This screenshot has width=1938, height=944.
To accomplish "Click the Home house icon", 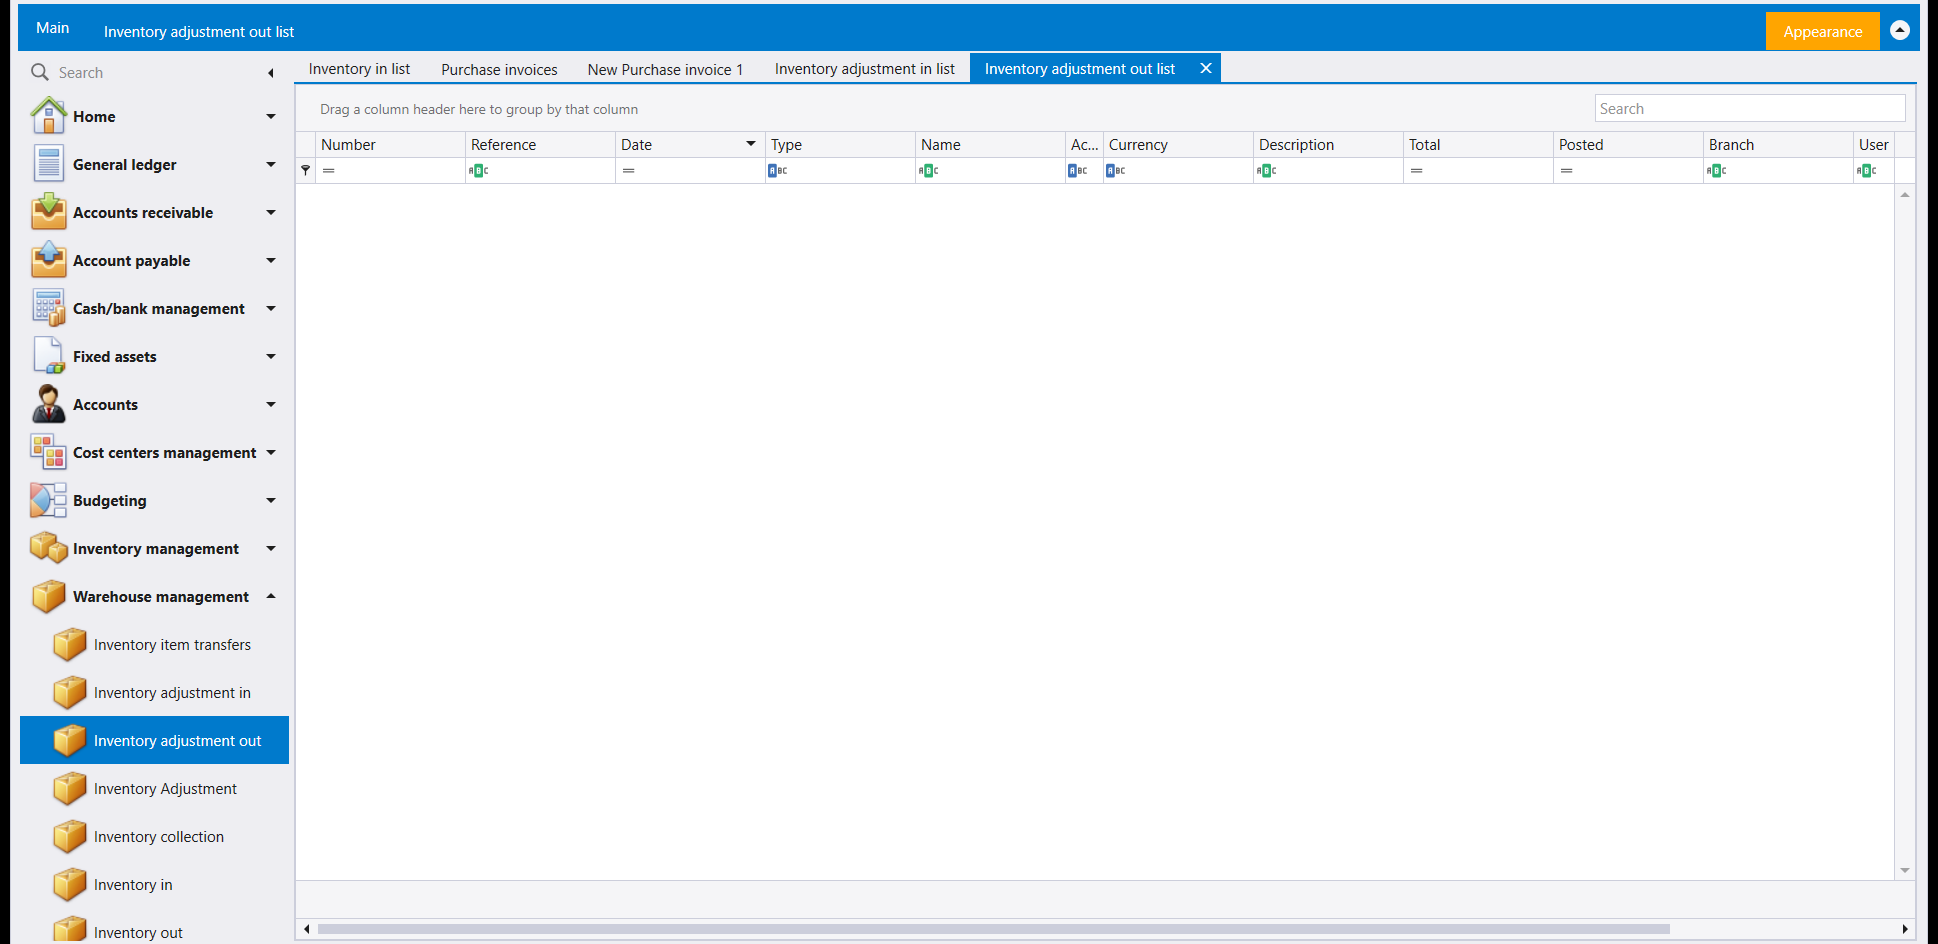I will 48,116.
